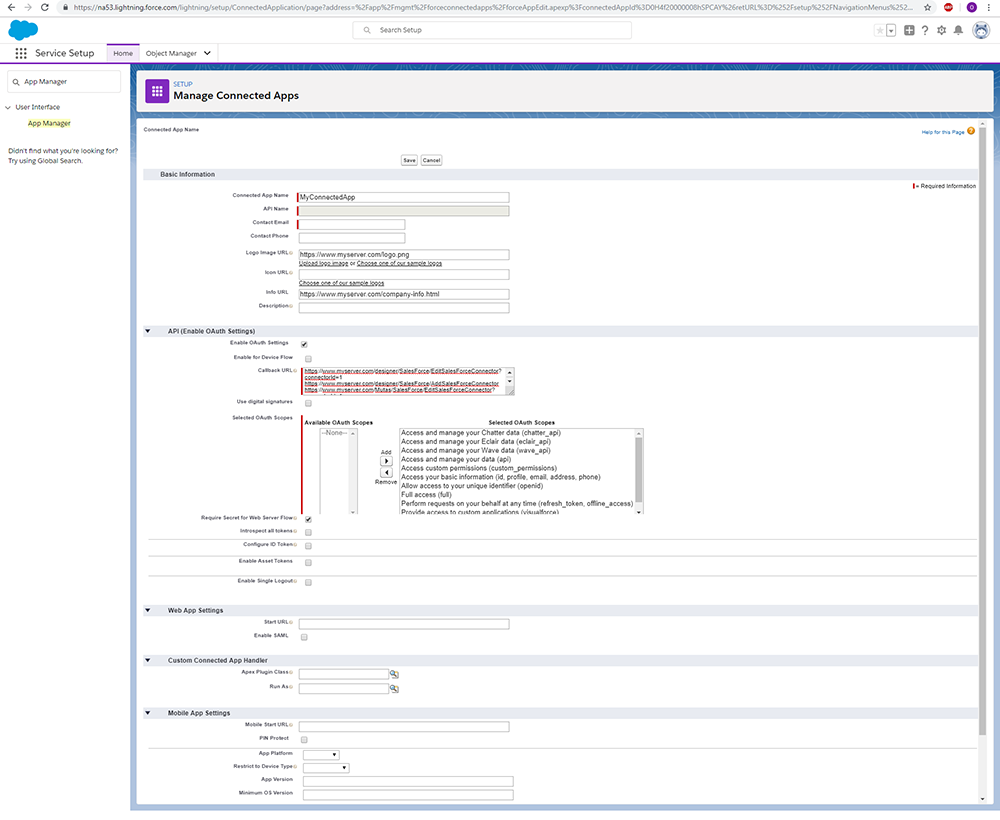
Task: Collapse Web App Settings section
Action: [x=148, y=611]
